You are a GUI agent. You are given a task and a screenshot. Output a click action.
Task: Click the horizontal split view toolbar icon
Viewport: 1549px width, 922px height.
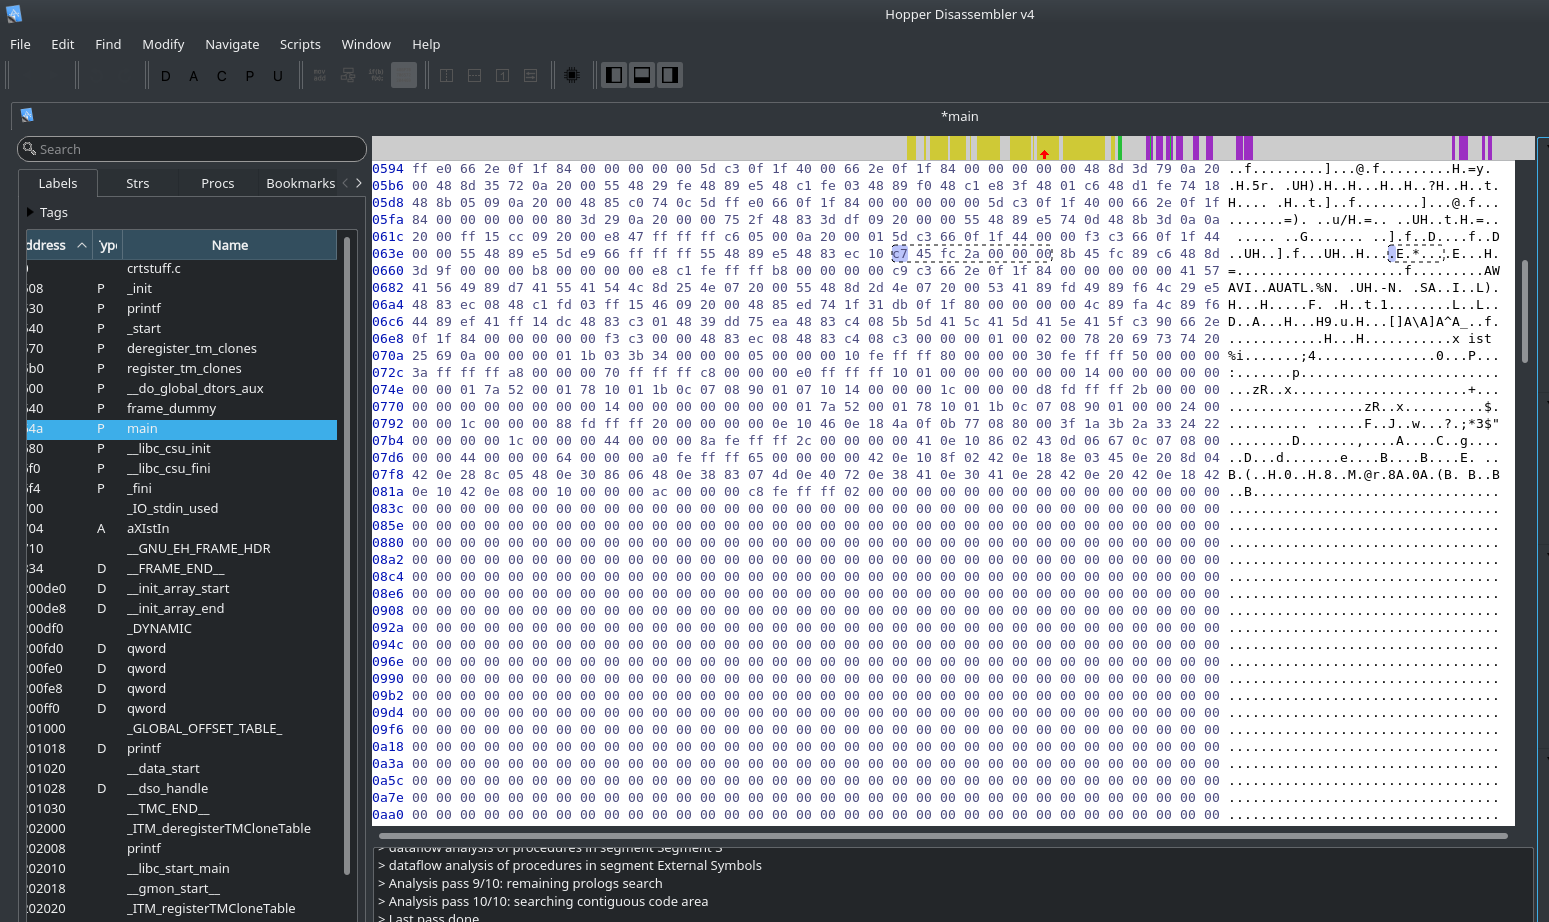(475, 75)
